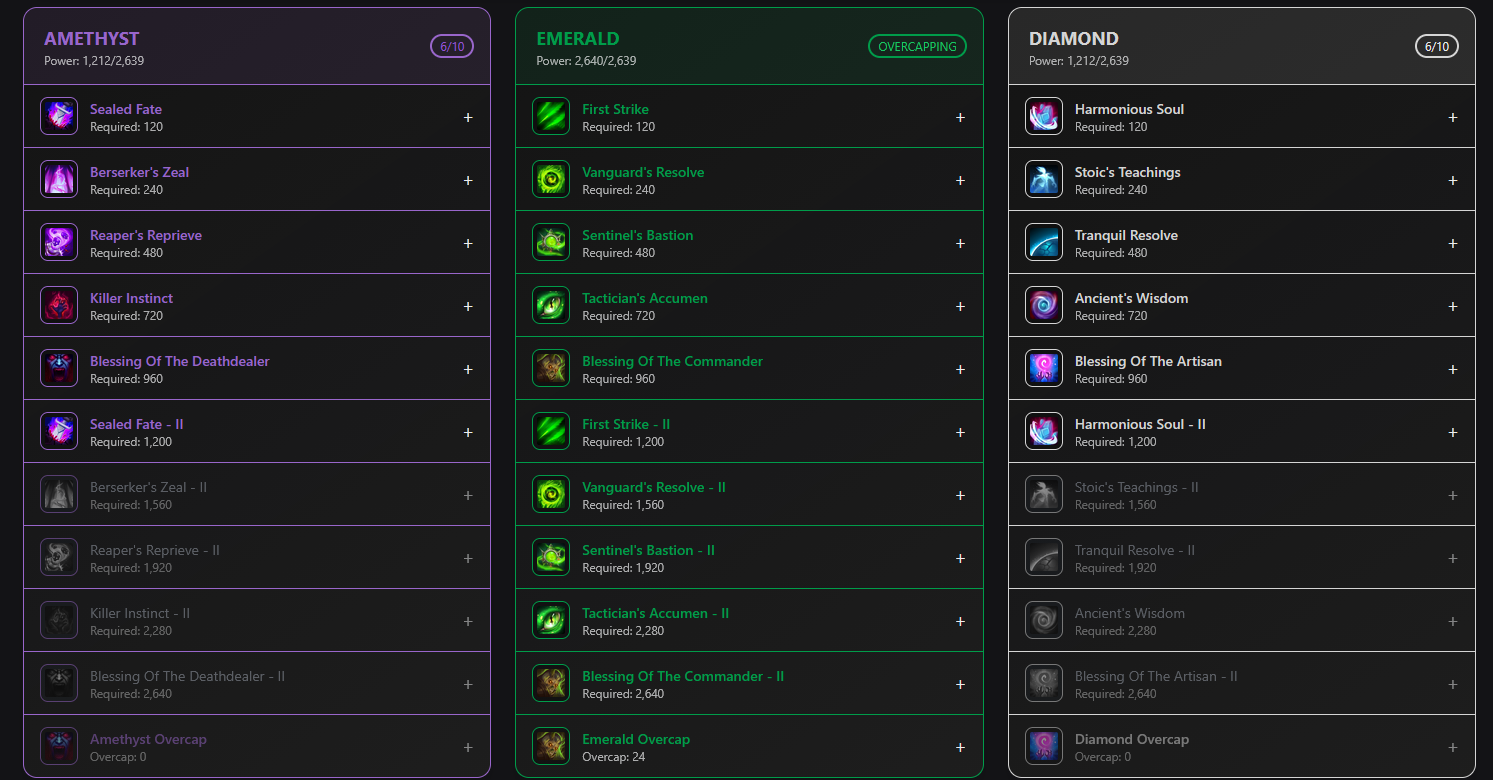The width and height of the screenshot is (1493, 780).
Task: Expand the Reaper's Reprieve row with plus
Action: click(x=468, y=243)
